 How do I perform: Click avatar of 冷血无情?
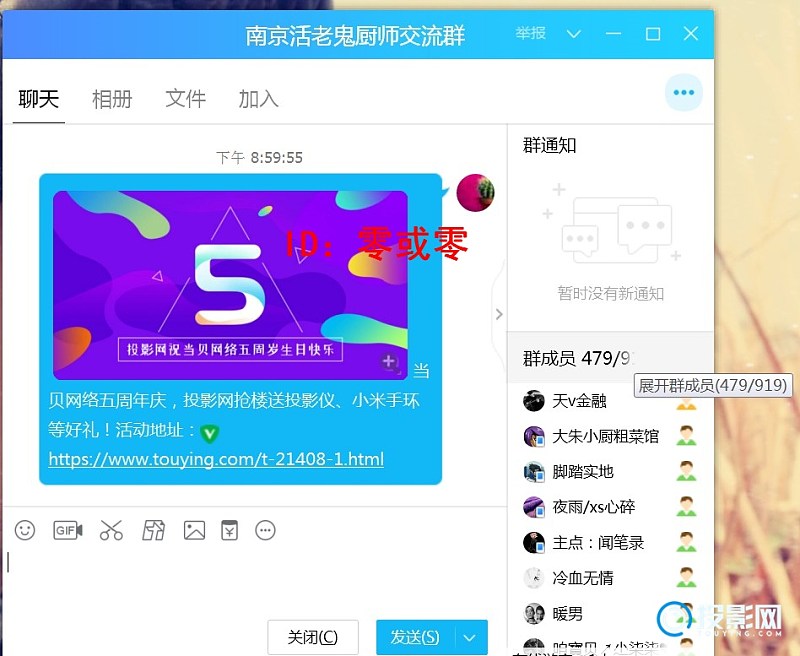tap(534, 578)
